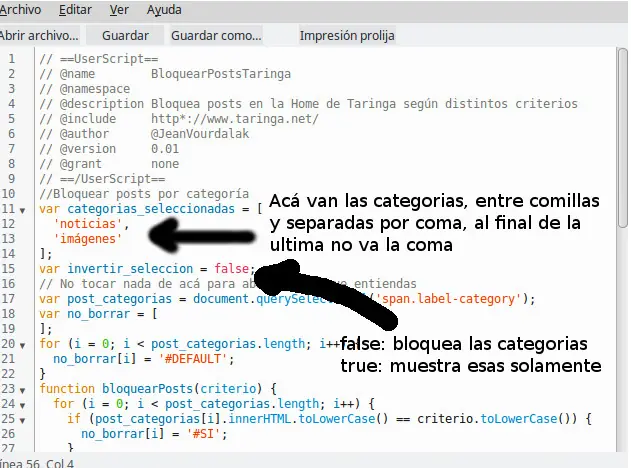
Task: Click the vertical scrollbar thumb
Action: click(623, 138)
